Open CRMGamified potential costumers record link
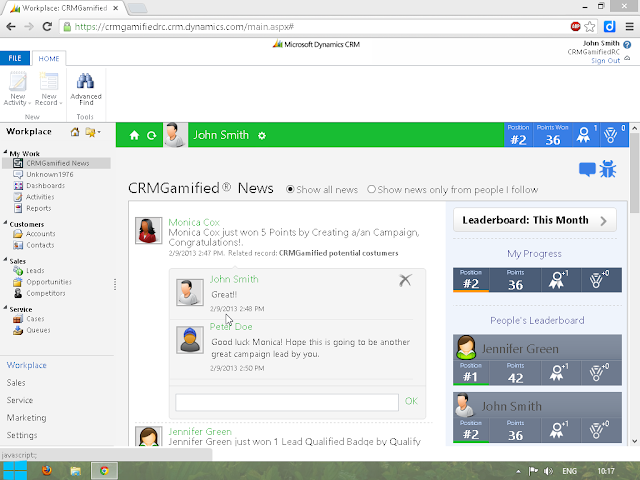640x480 pixels. [338, 253]
